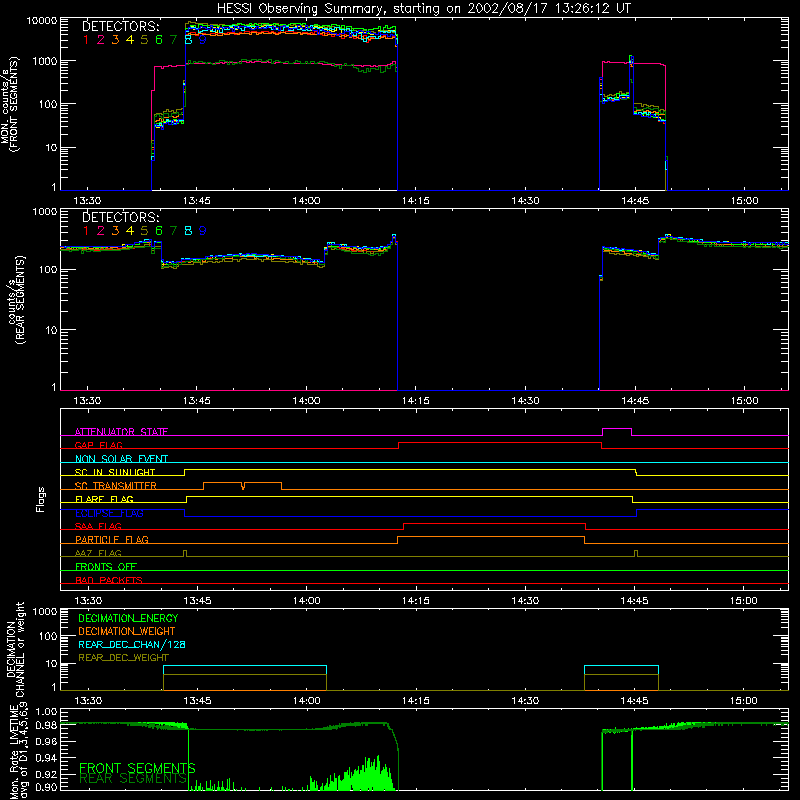The height and width of the screenshot is (800, 800).
Task: Click the 0.94 tick label on livetime axis
Action: (x=46, y=758)
